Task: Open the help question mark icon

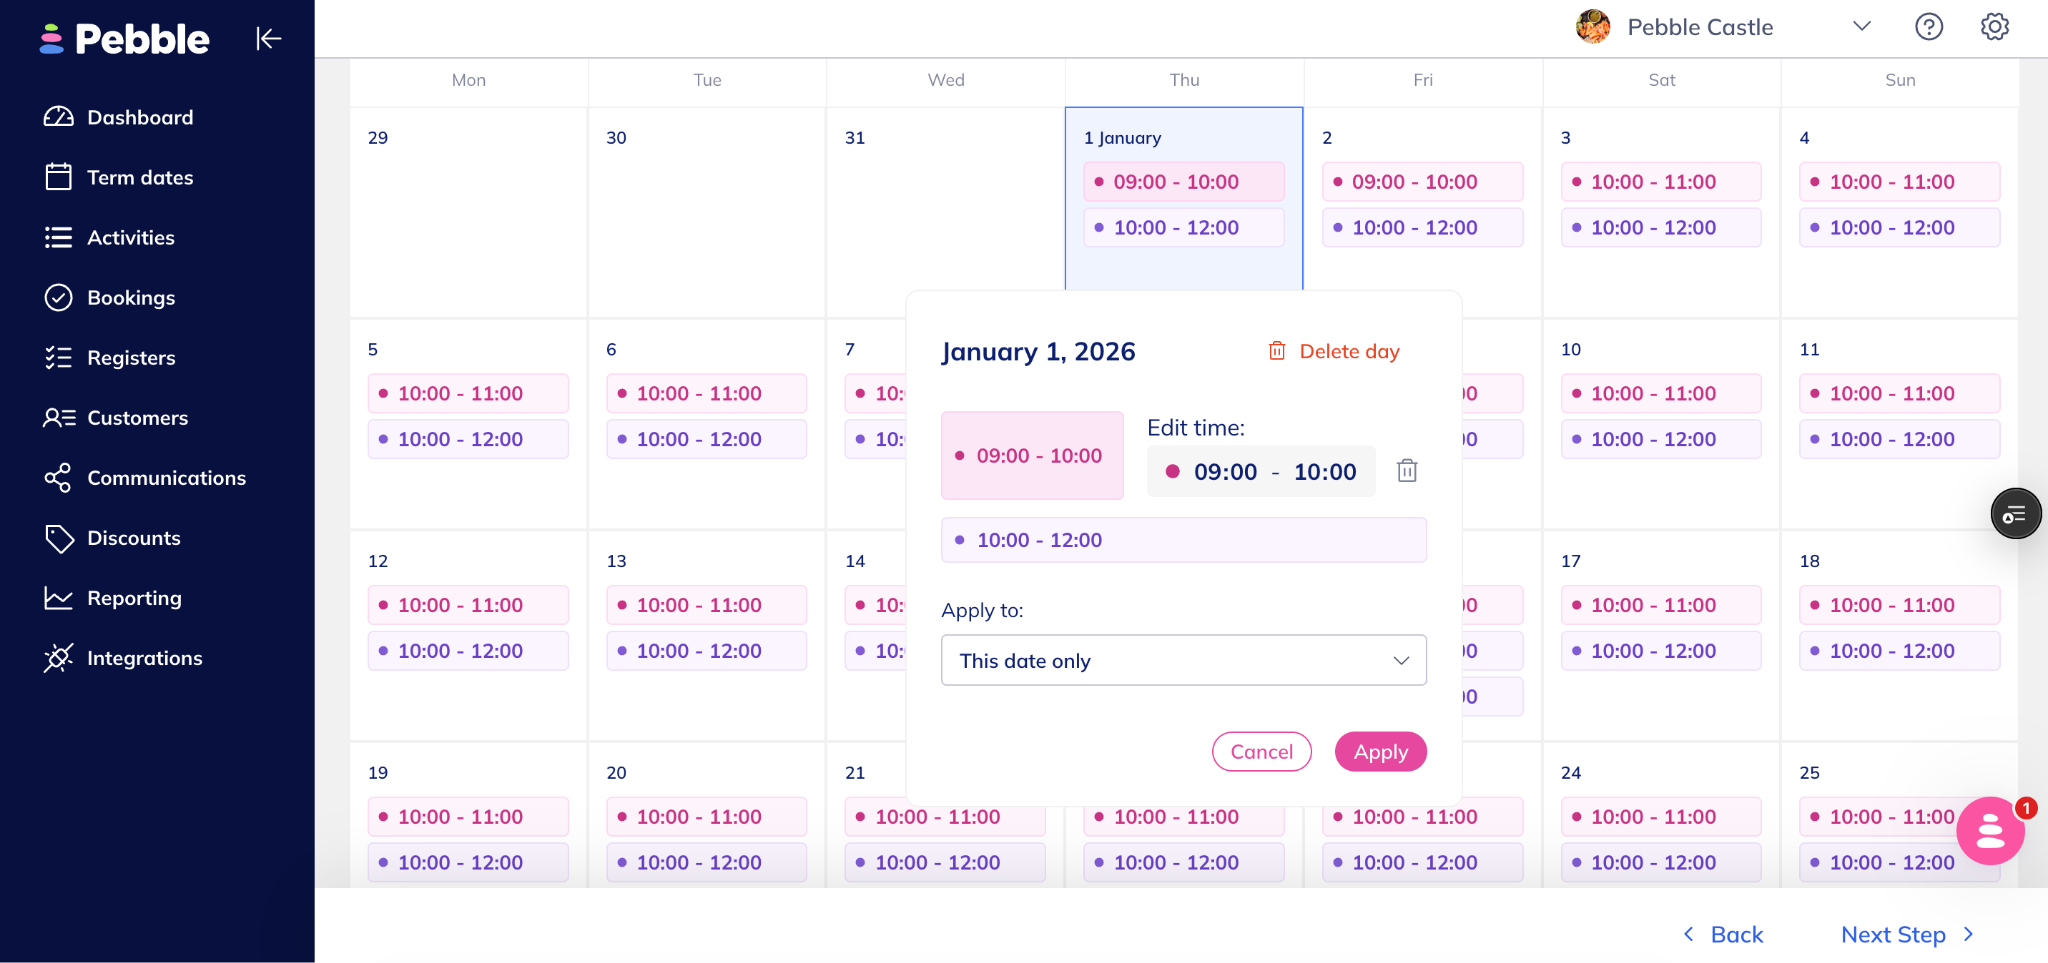Action: [1928, 27]
